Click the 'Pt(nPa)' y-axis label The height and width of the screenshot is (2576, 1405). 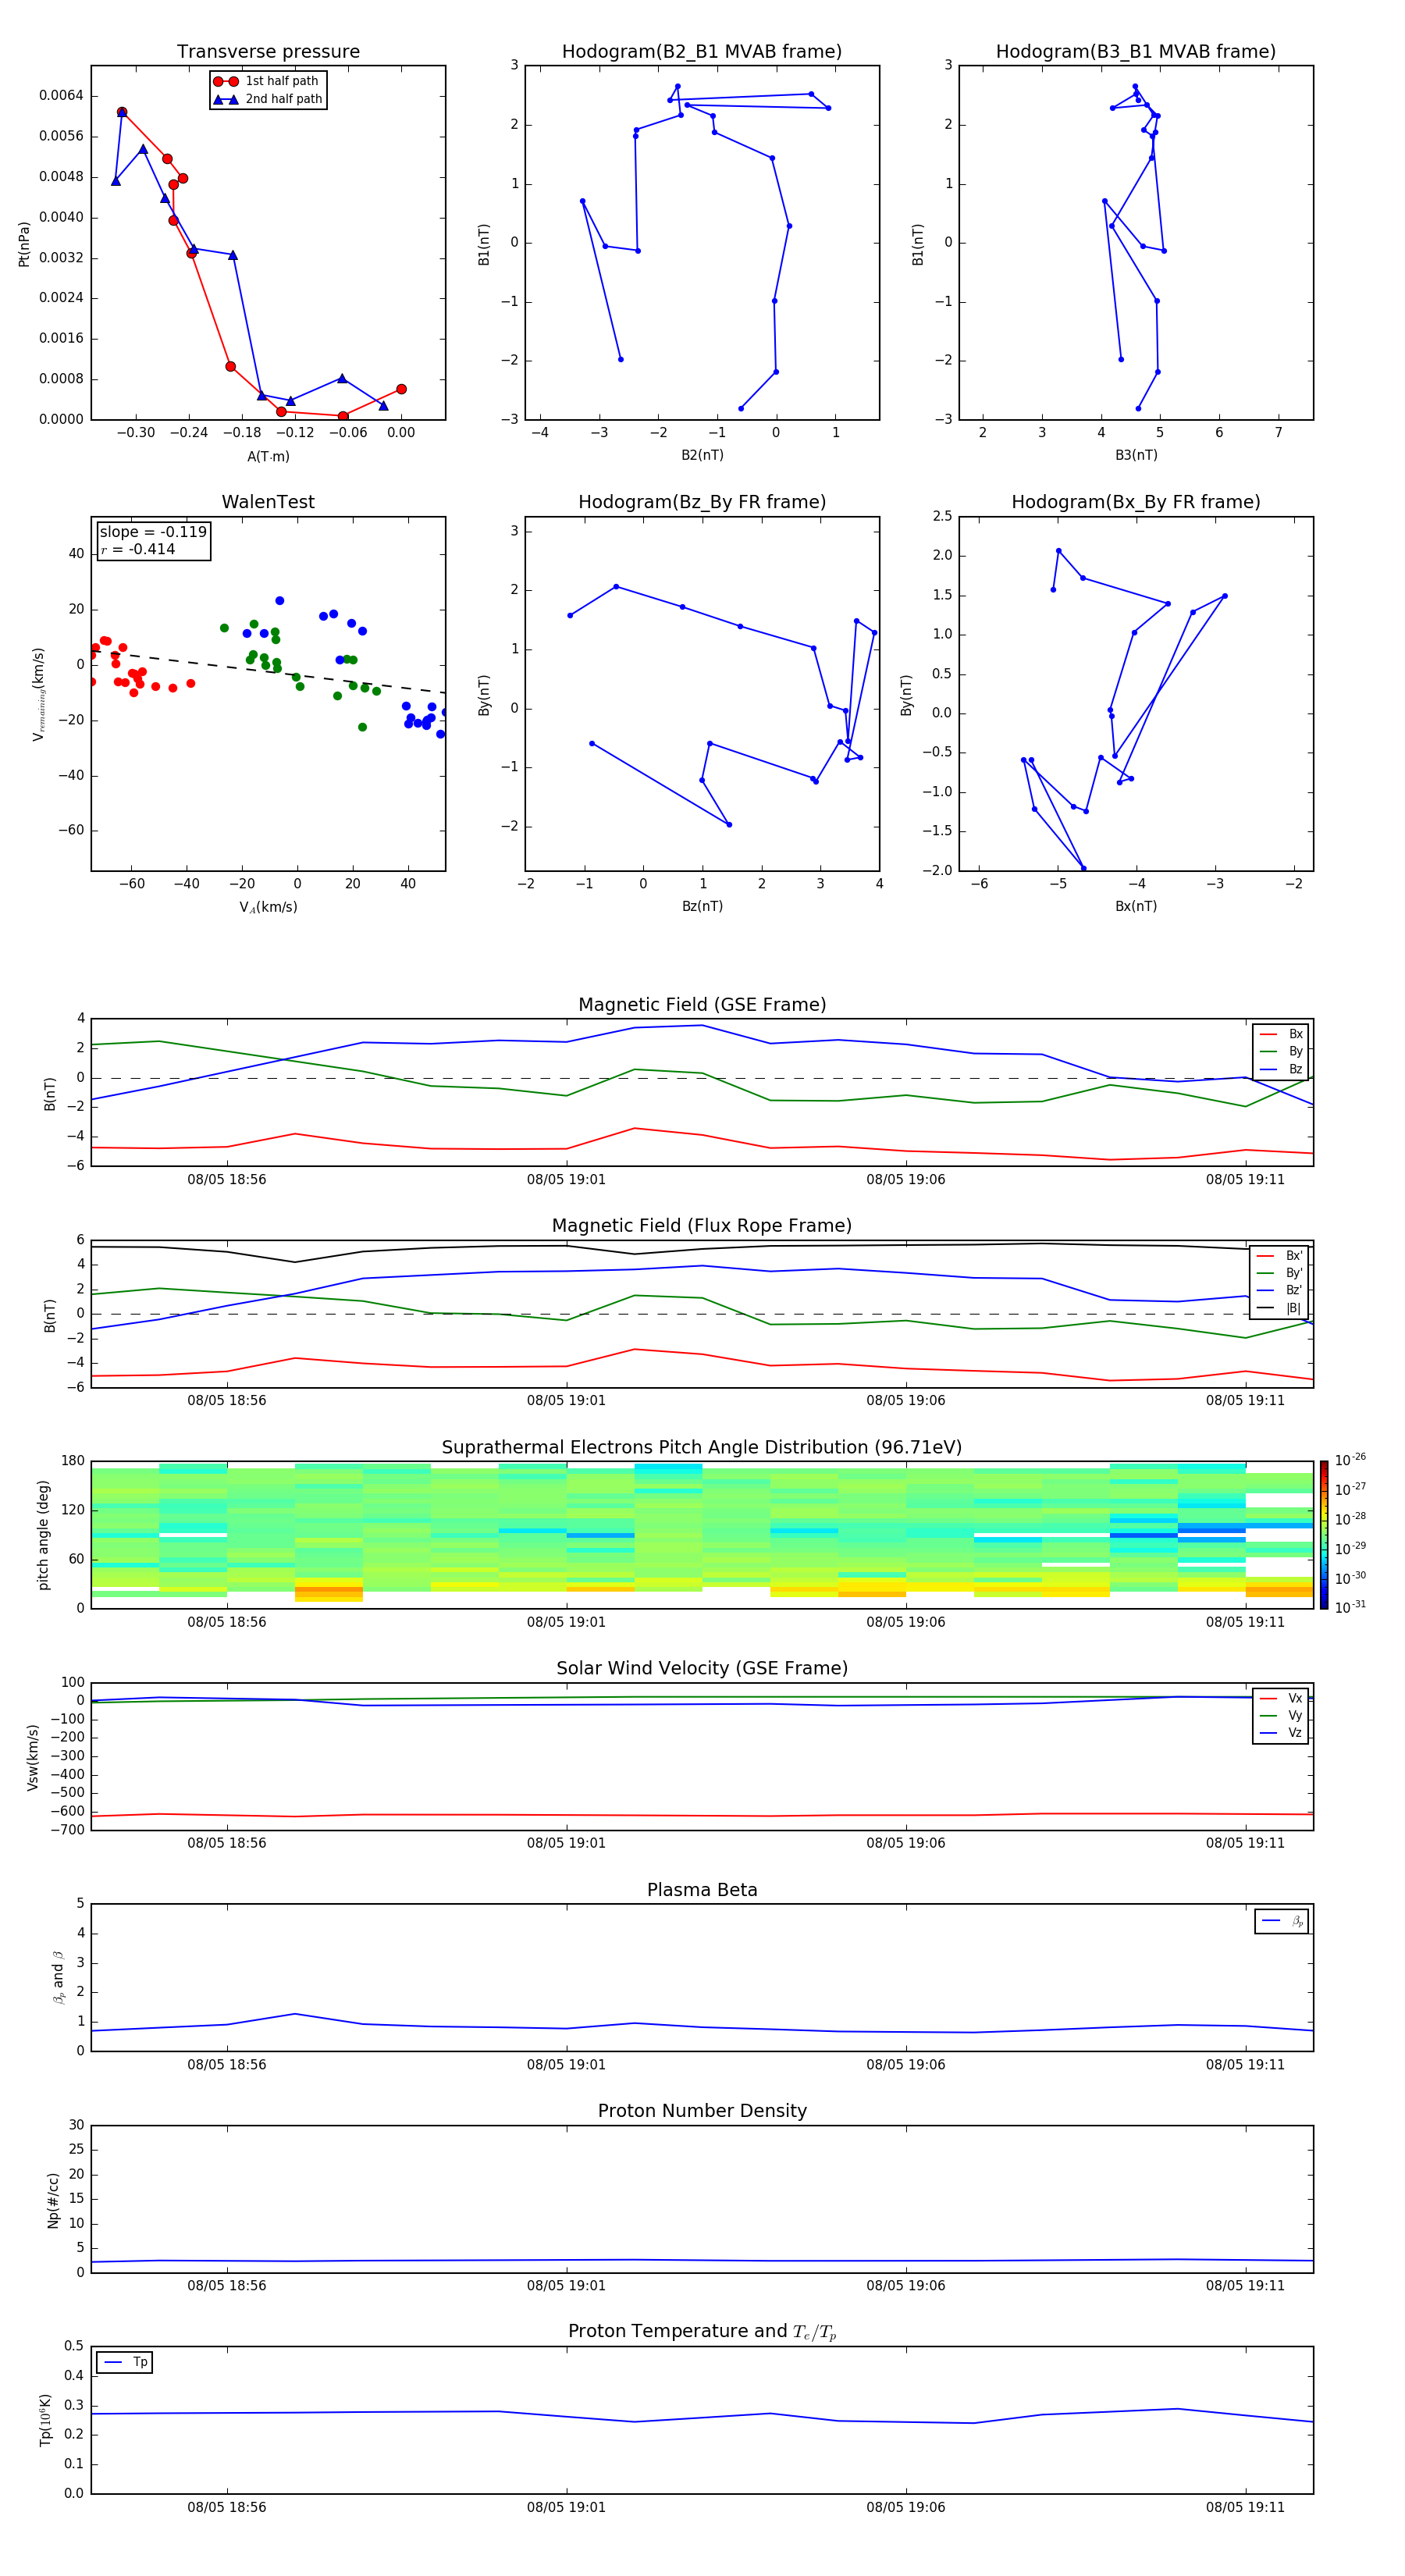24,244
